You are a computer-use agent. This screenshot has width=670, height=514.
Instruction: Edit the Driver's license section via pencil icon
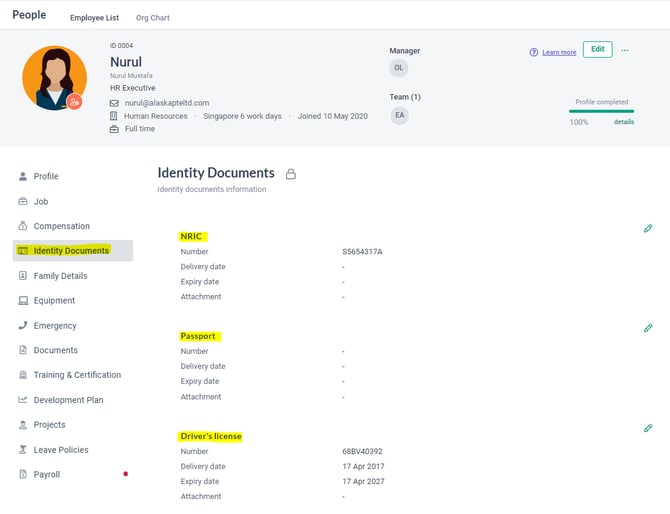648,428
